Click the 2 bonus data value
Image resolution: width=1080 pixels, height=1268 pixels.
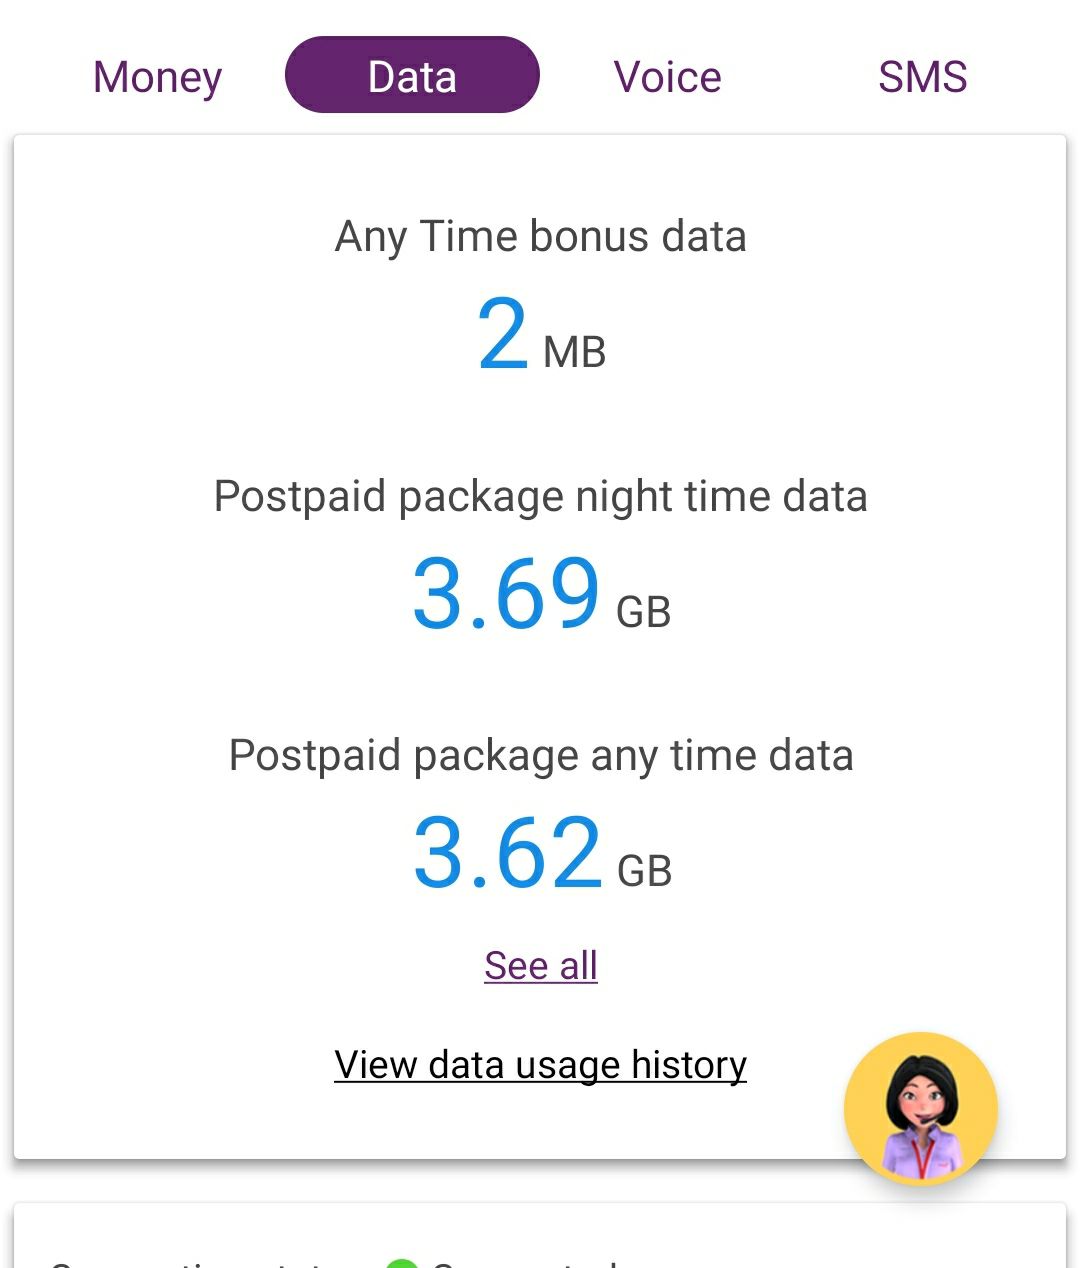coord(502,334)
